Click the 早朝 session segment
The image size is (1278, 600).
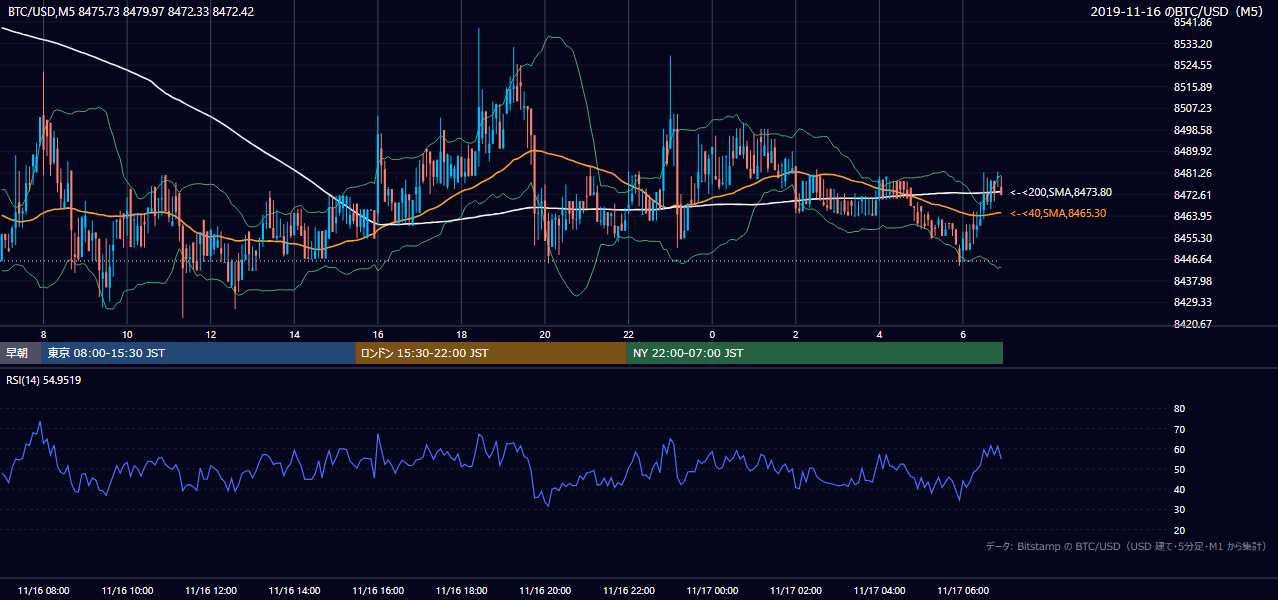coord(18,353)
